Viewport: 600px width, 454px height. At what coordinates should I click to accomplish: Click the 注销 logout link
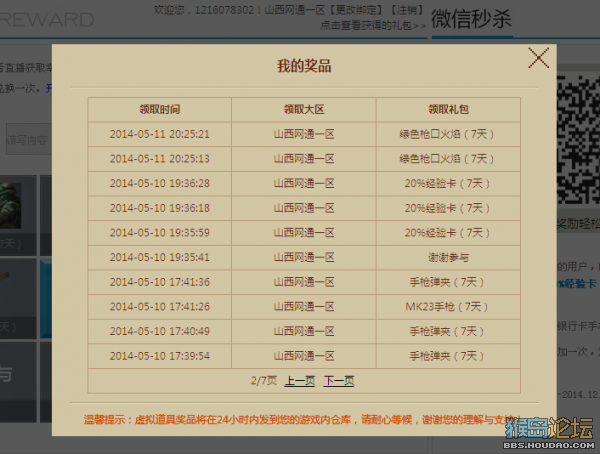[407, 10]
